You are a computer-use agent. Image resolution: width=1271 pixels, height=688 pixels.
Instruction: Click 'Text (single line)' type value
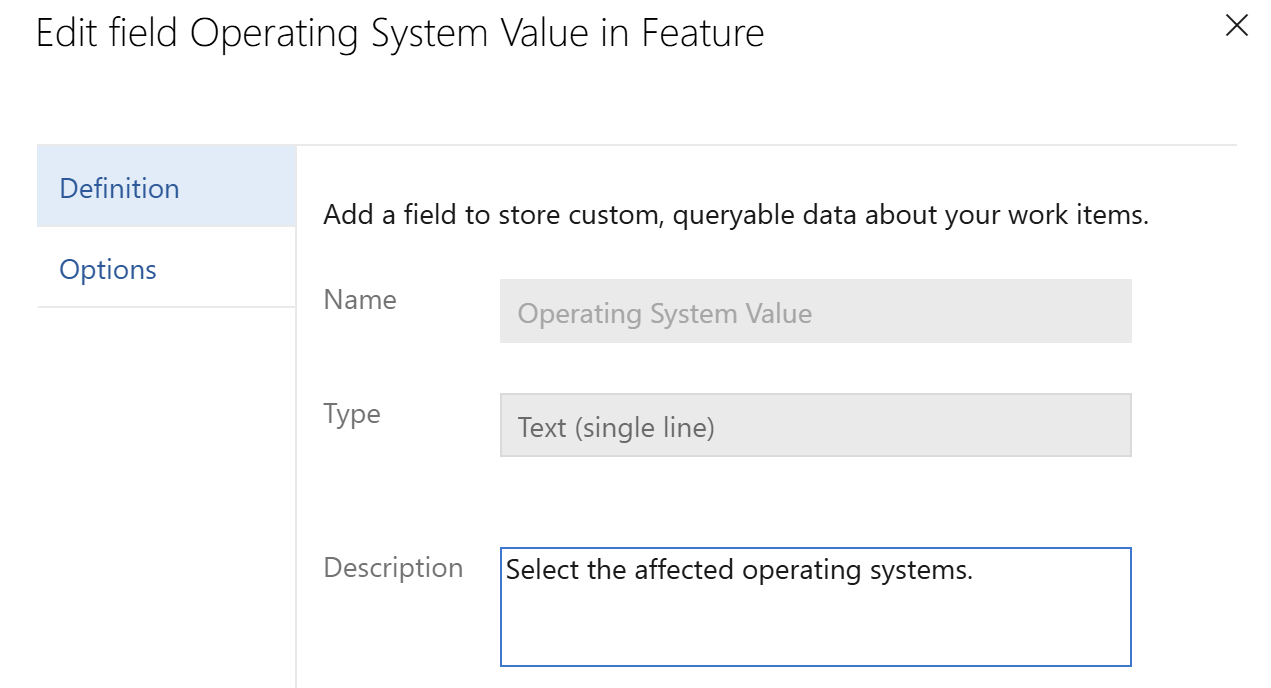coord(616,428)
